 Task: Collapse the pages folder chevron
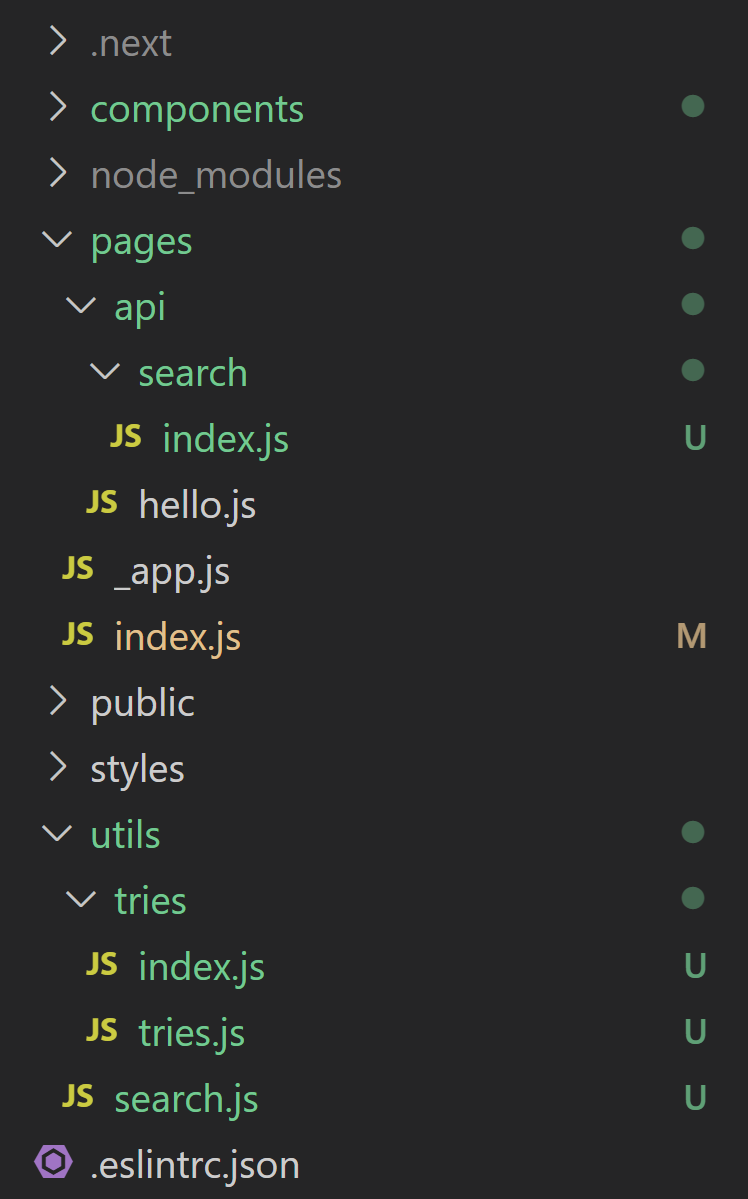57,239
